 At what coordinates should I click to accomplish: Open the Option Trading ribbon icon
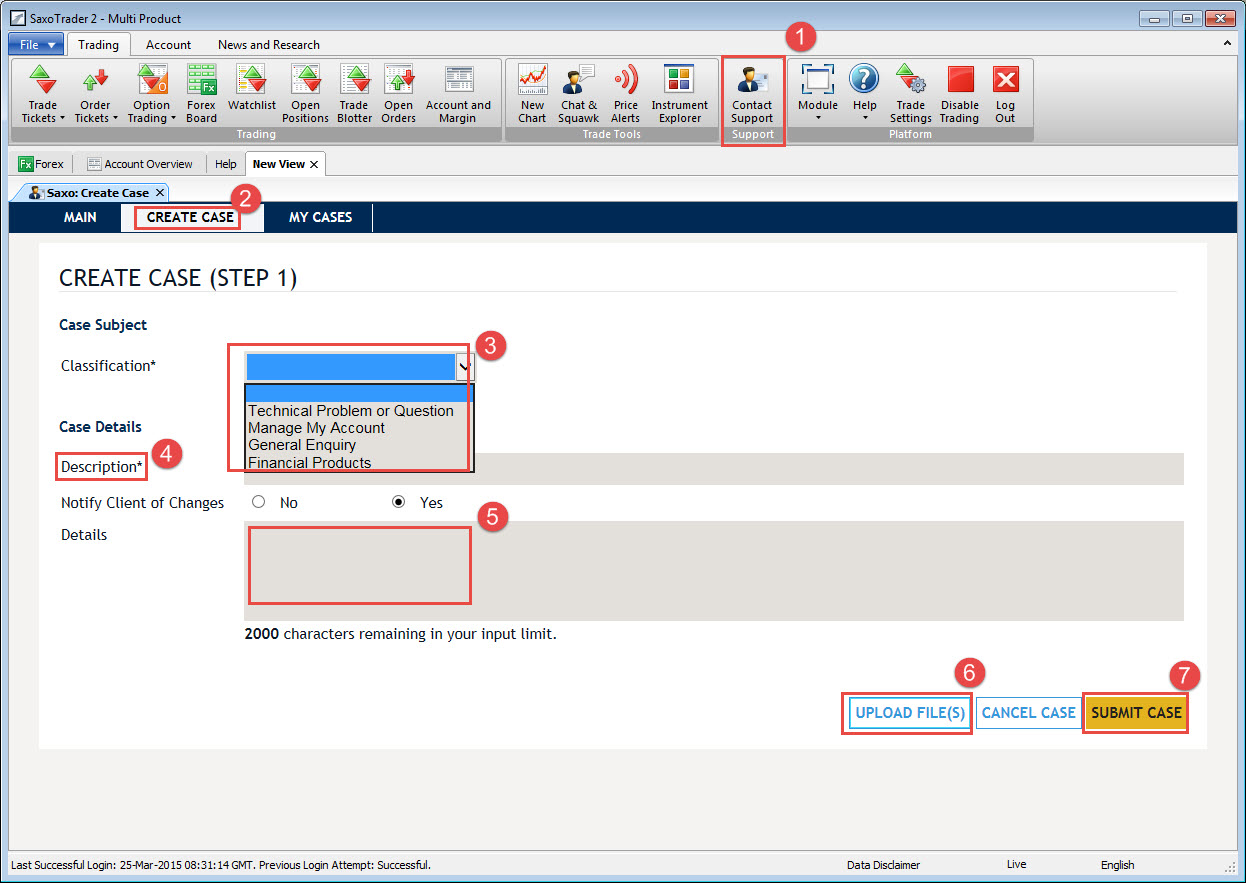pyautogui.click(x=151, y=94)
